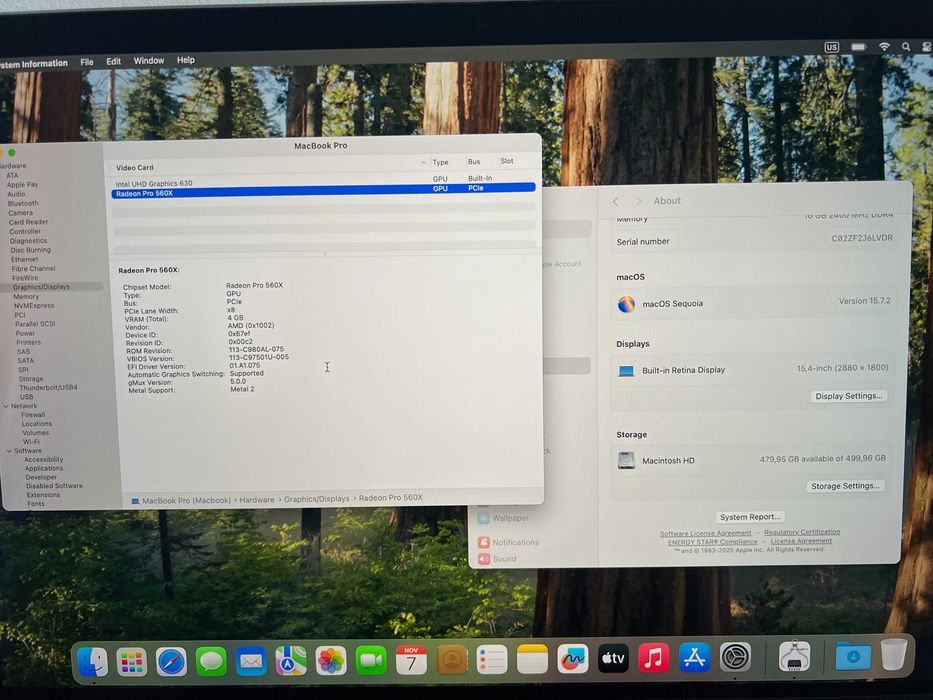This screenshot has width=933, height=700.
Task: Select Intel UHD Graphics 630 row
Action: click(324, 181)
